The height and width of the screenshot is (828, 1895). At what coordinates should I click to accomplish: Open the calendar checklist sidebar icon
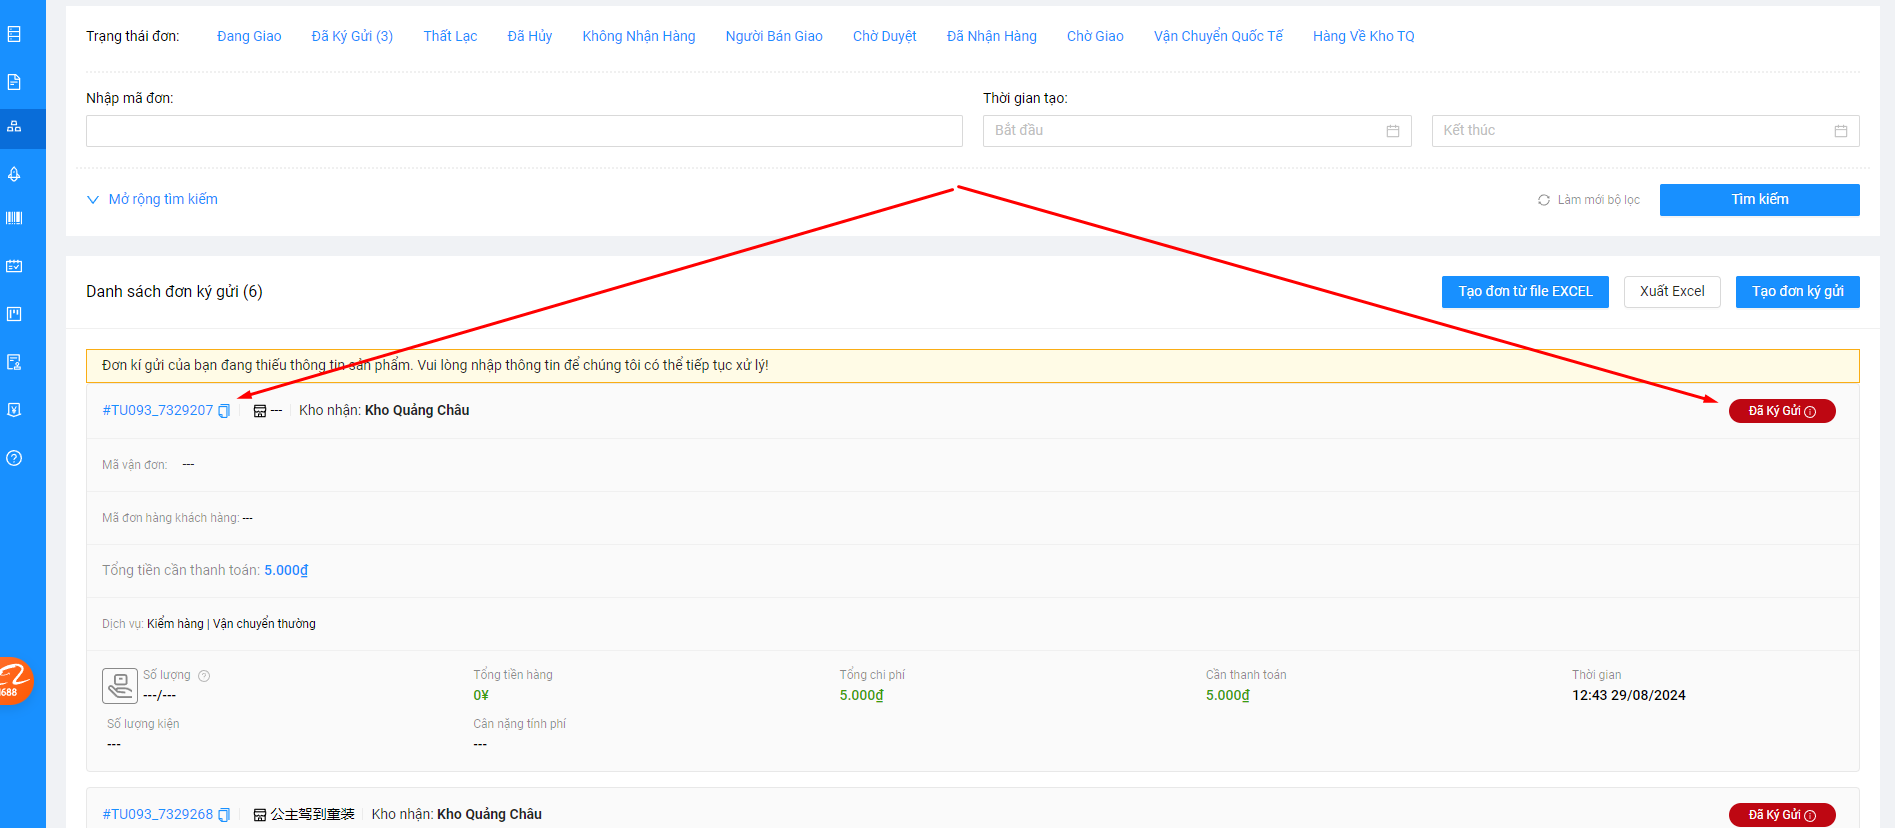[14, 266]
